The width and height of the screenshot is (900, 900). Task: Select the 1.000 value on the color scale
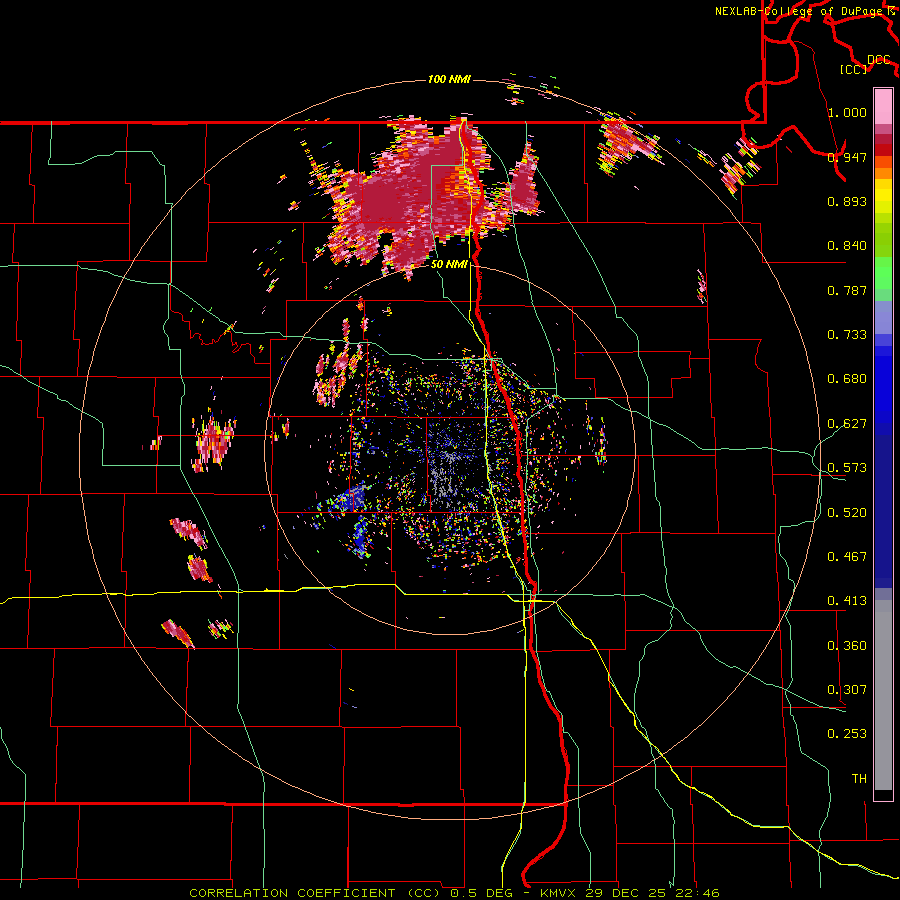coord(847,112)
